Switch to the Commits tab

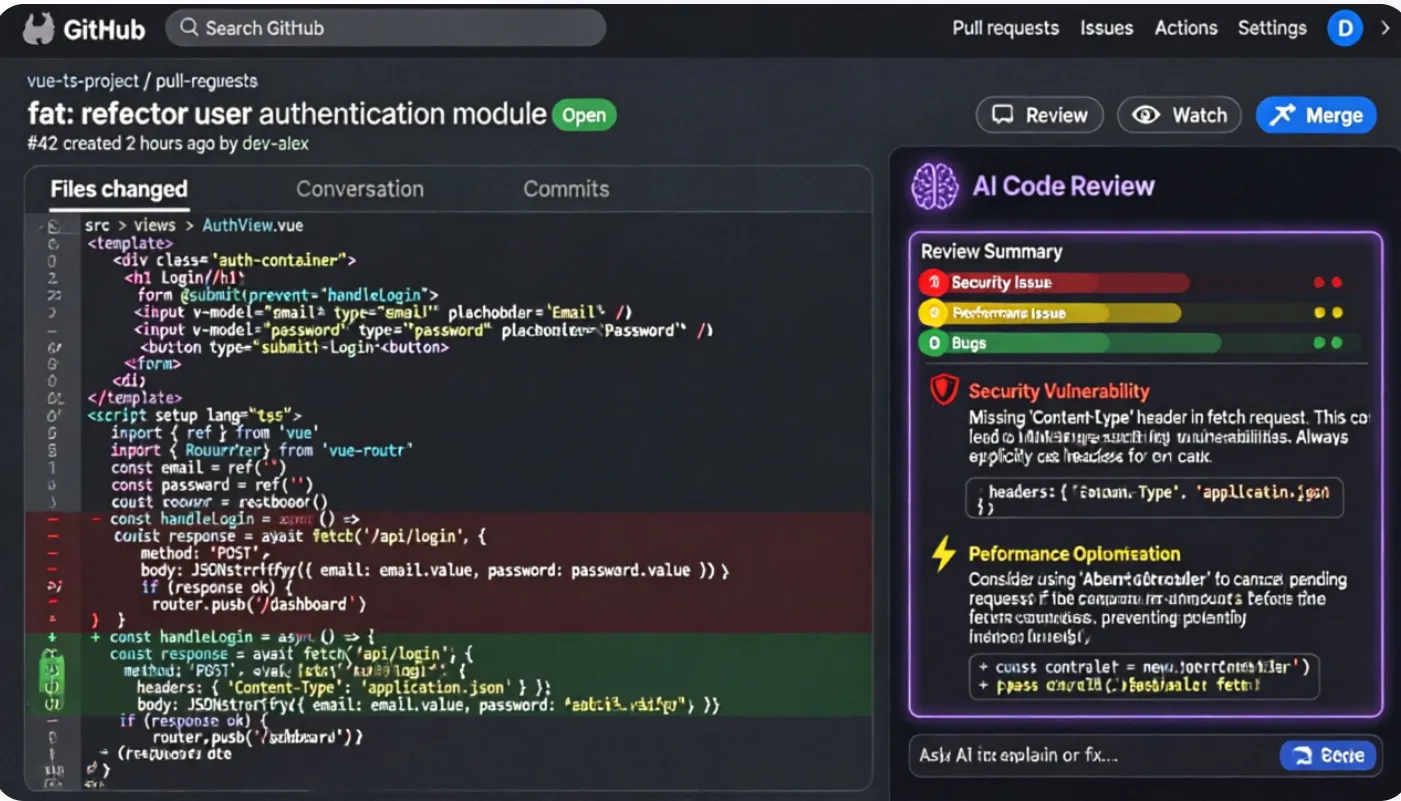point(566,189)
